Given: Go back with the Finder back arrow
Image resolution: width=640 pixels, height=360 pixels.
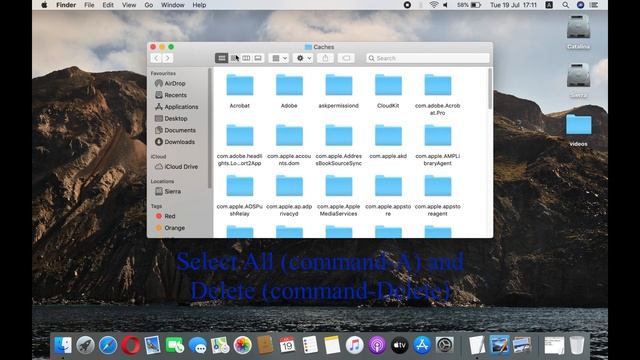Looking at the screenshot, I should click(156, 58).
